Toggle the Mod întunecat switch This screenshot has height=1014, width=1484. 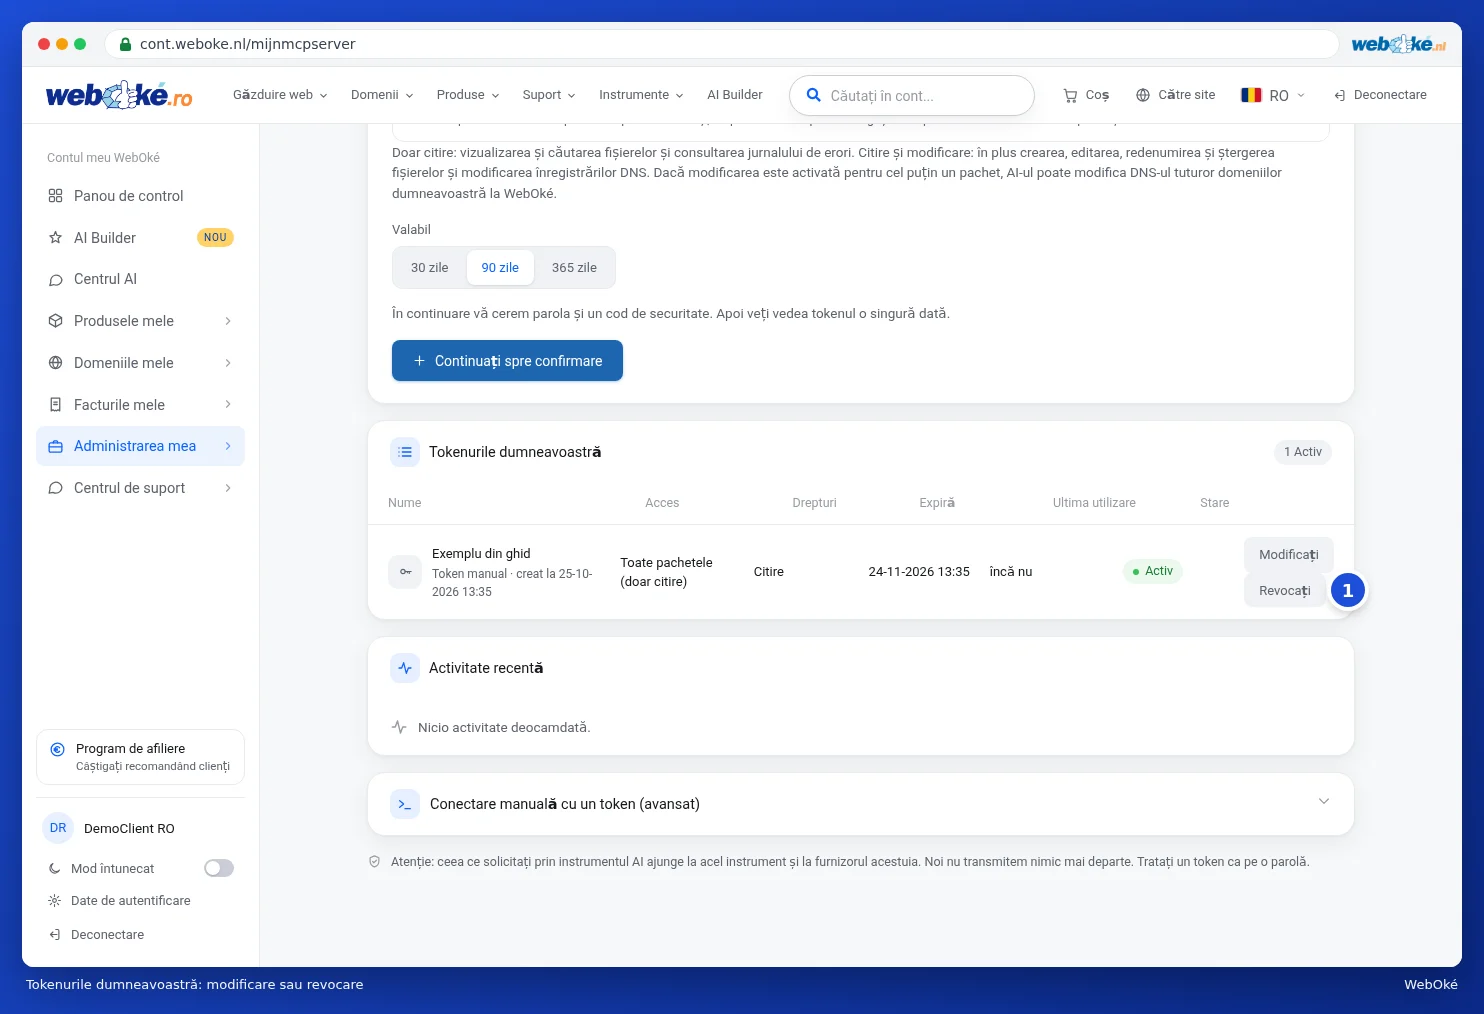[219, 868]
